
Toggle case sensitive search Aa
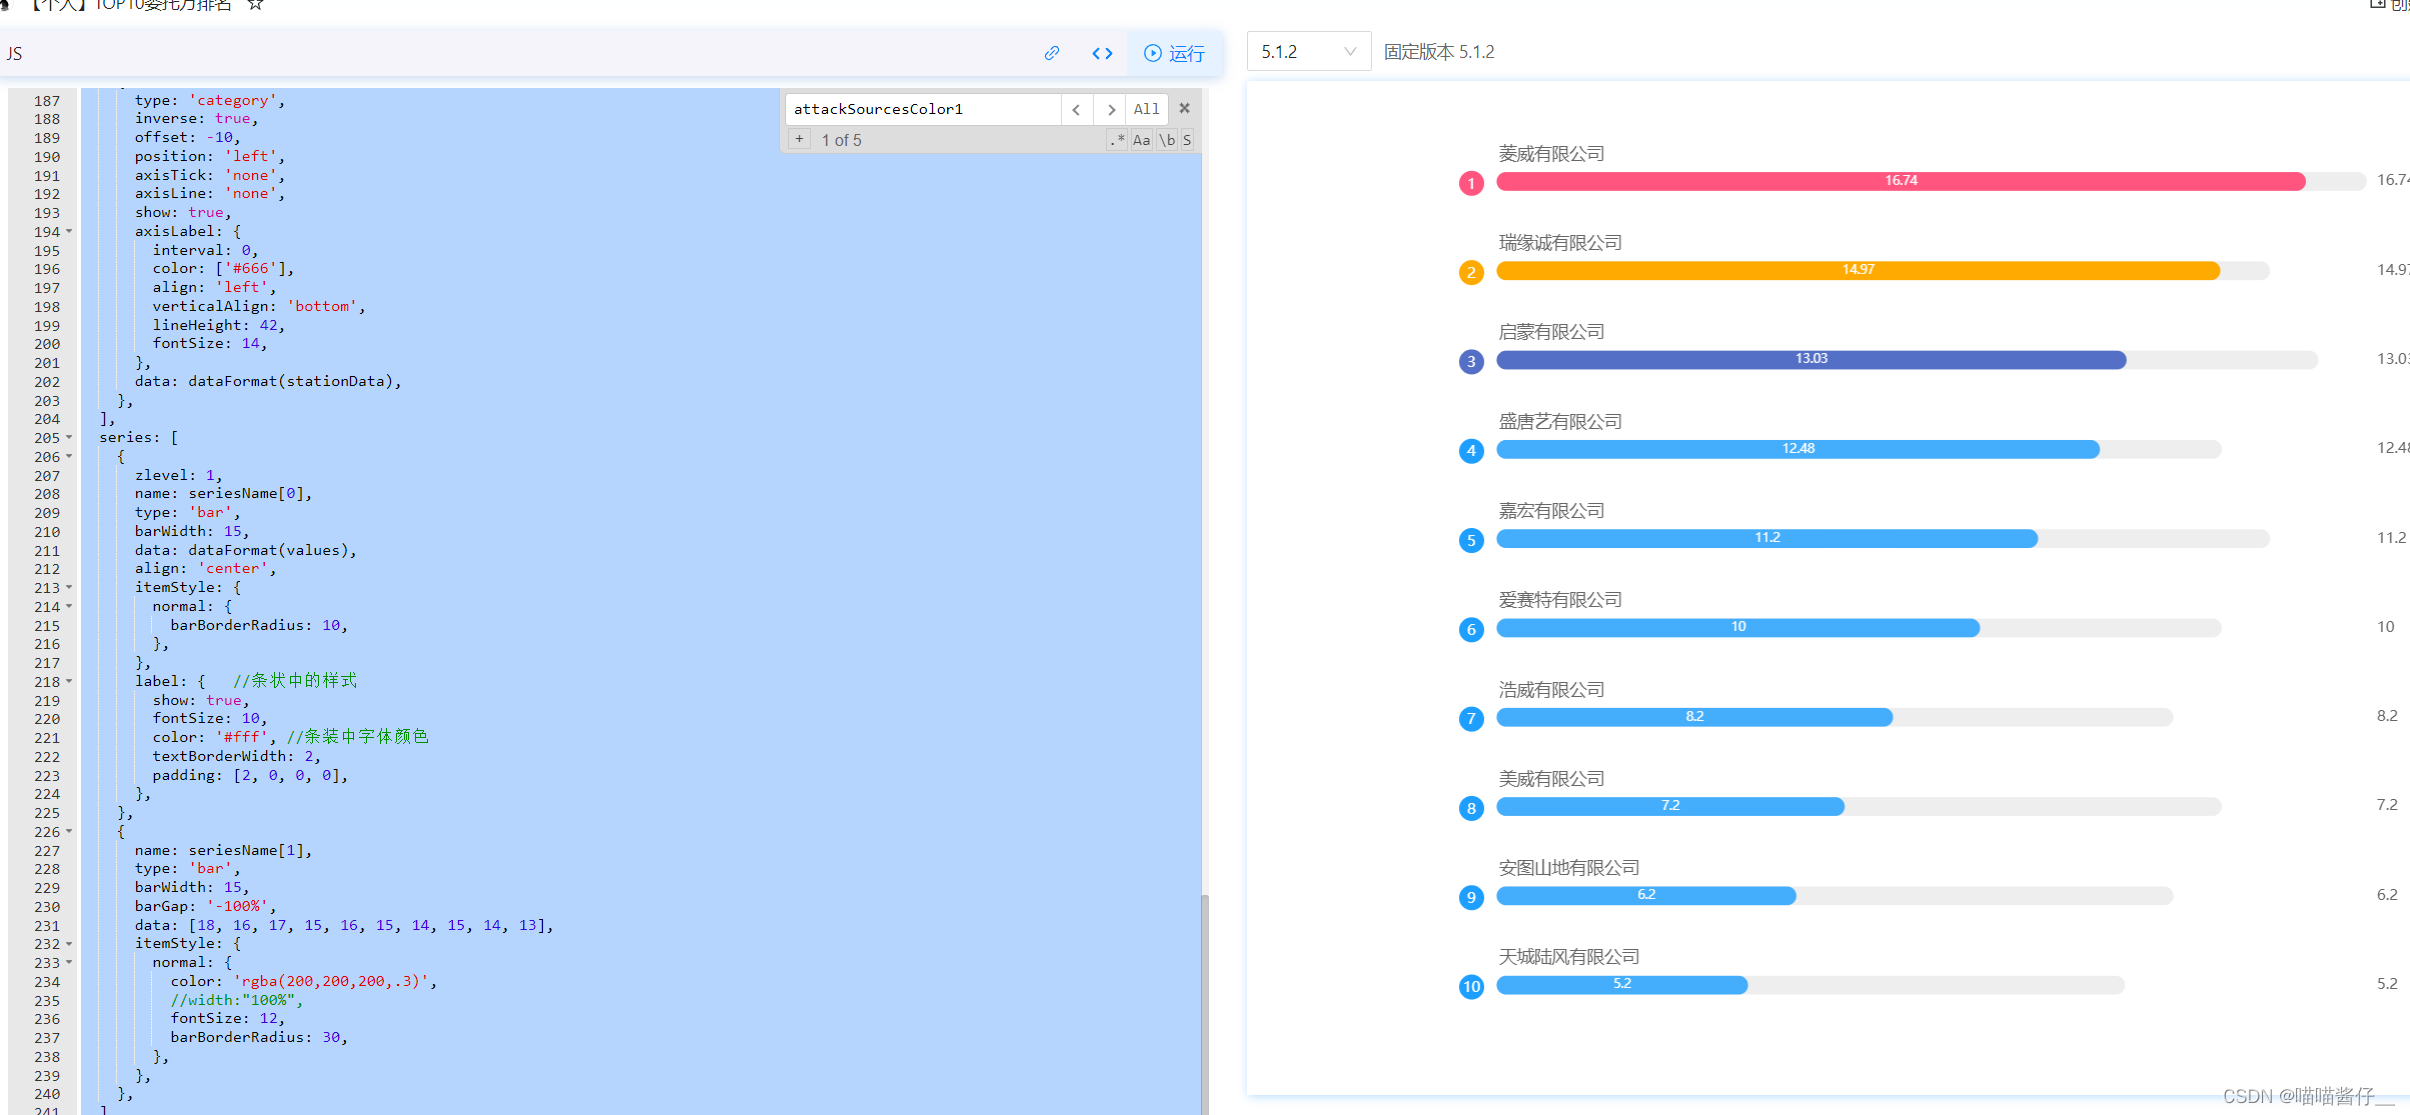point(1141,140)
